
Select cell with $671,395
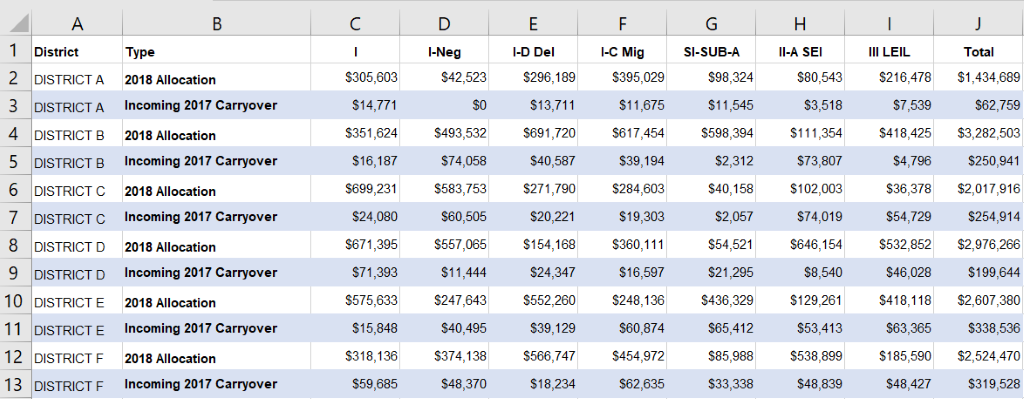pos(355,245)
